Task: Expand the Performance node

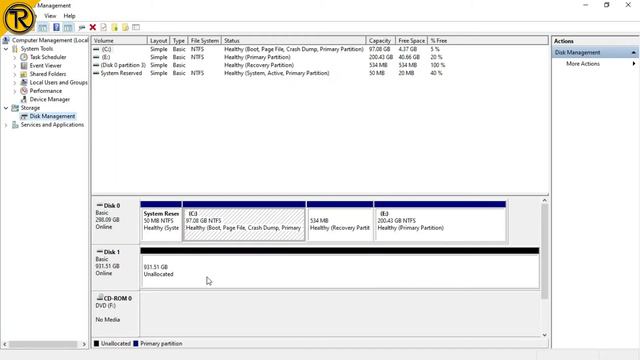Action: [x=15, y=91]
